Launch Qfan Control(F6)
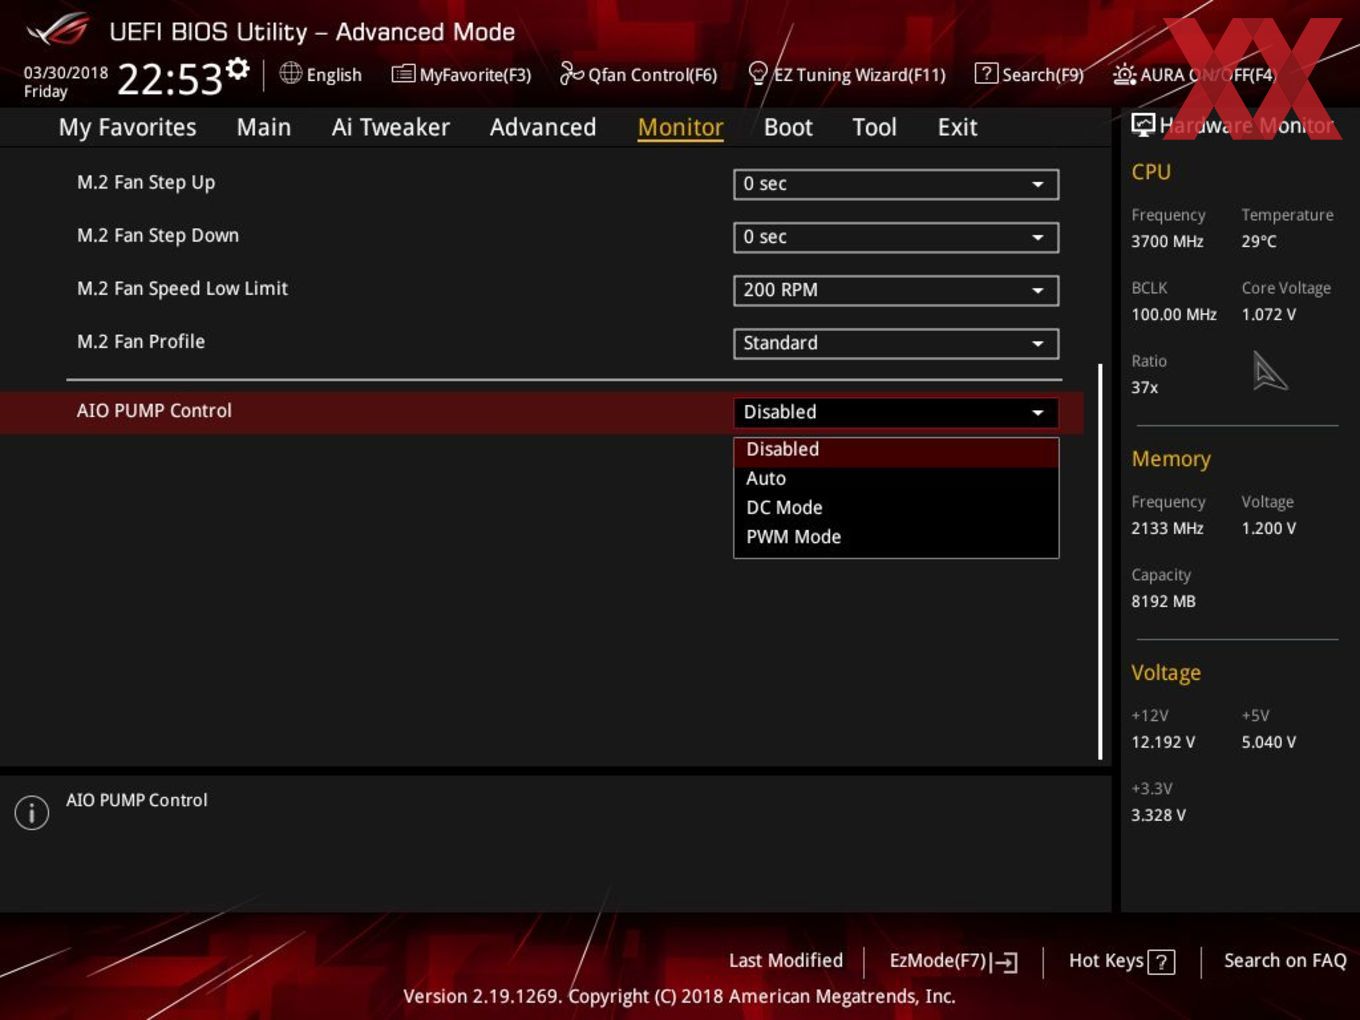Viewport: 1360px width, 1020px height. tap(638, 74)
